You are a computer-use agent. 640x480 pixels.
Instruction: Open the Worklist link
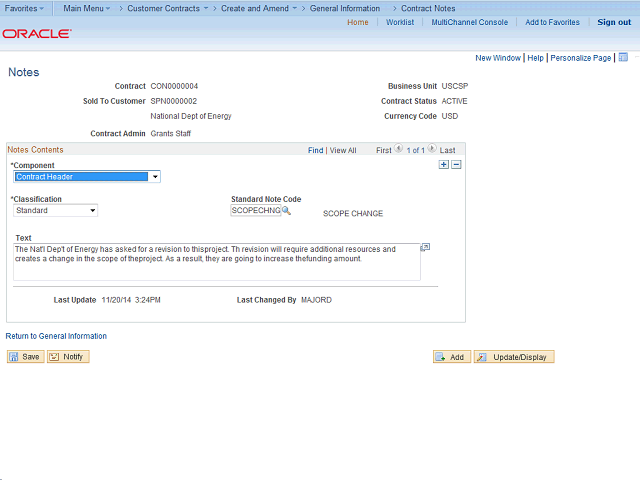tap(400, 22)
